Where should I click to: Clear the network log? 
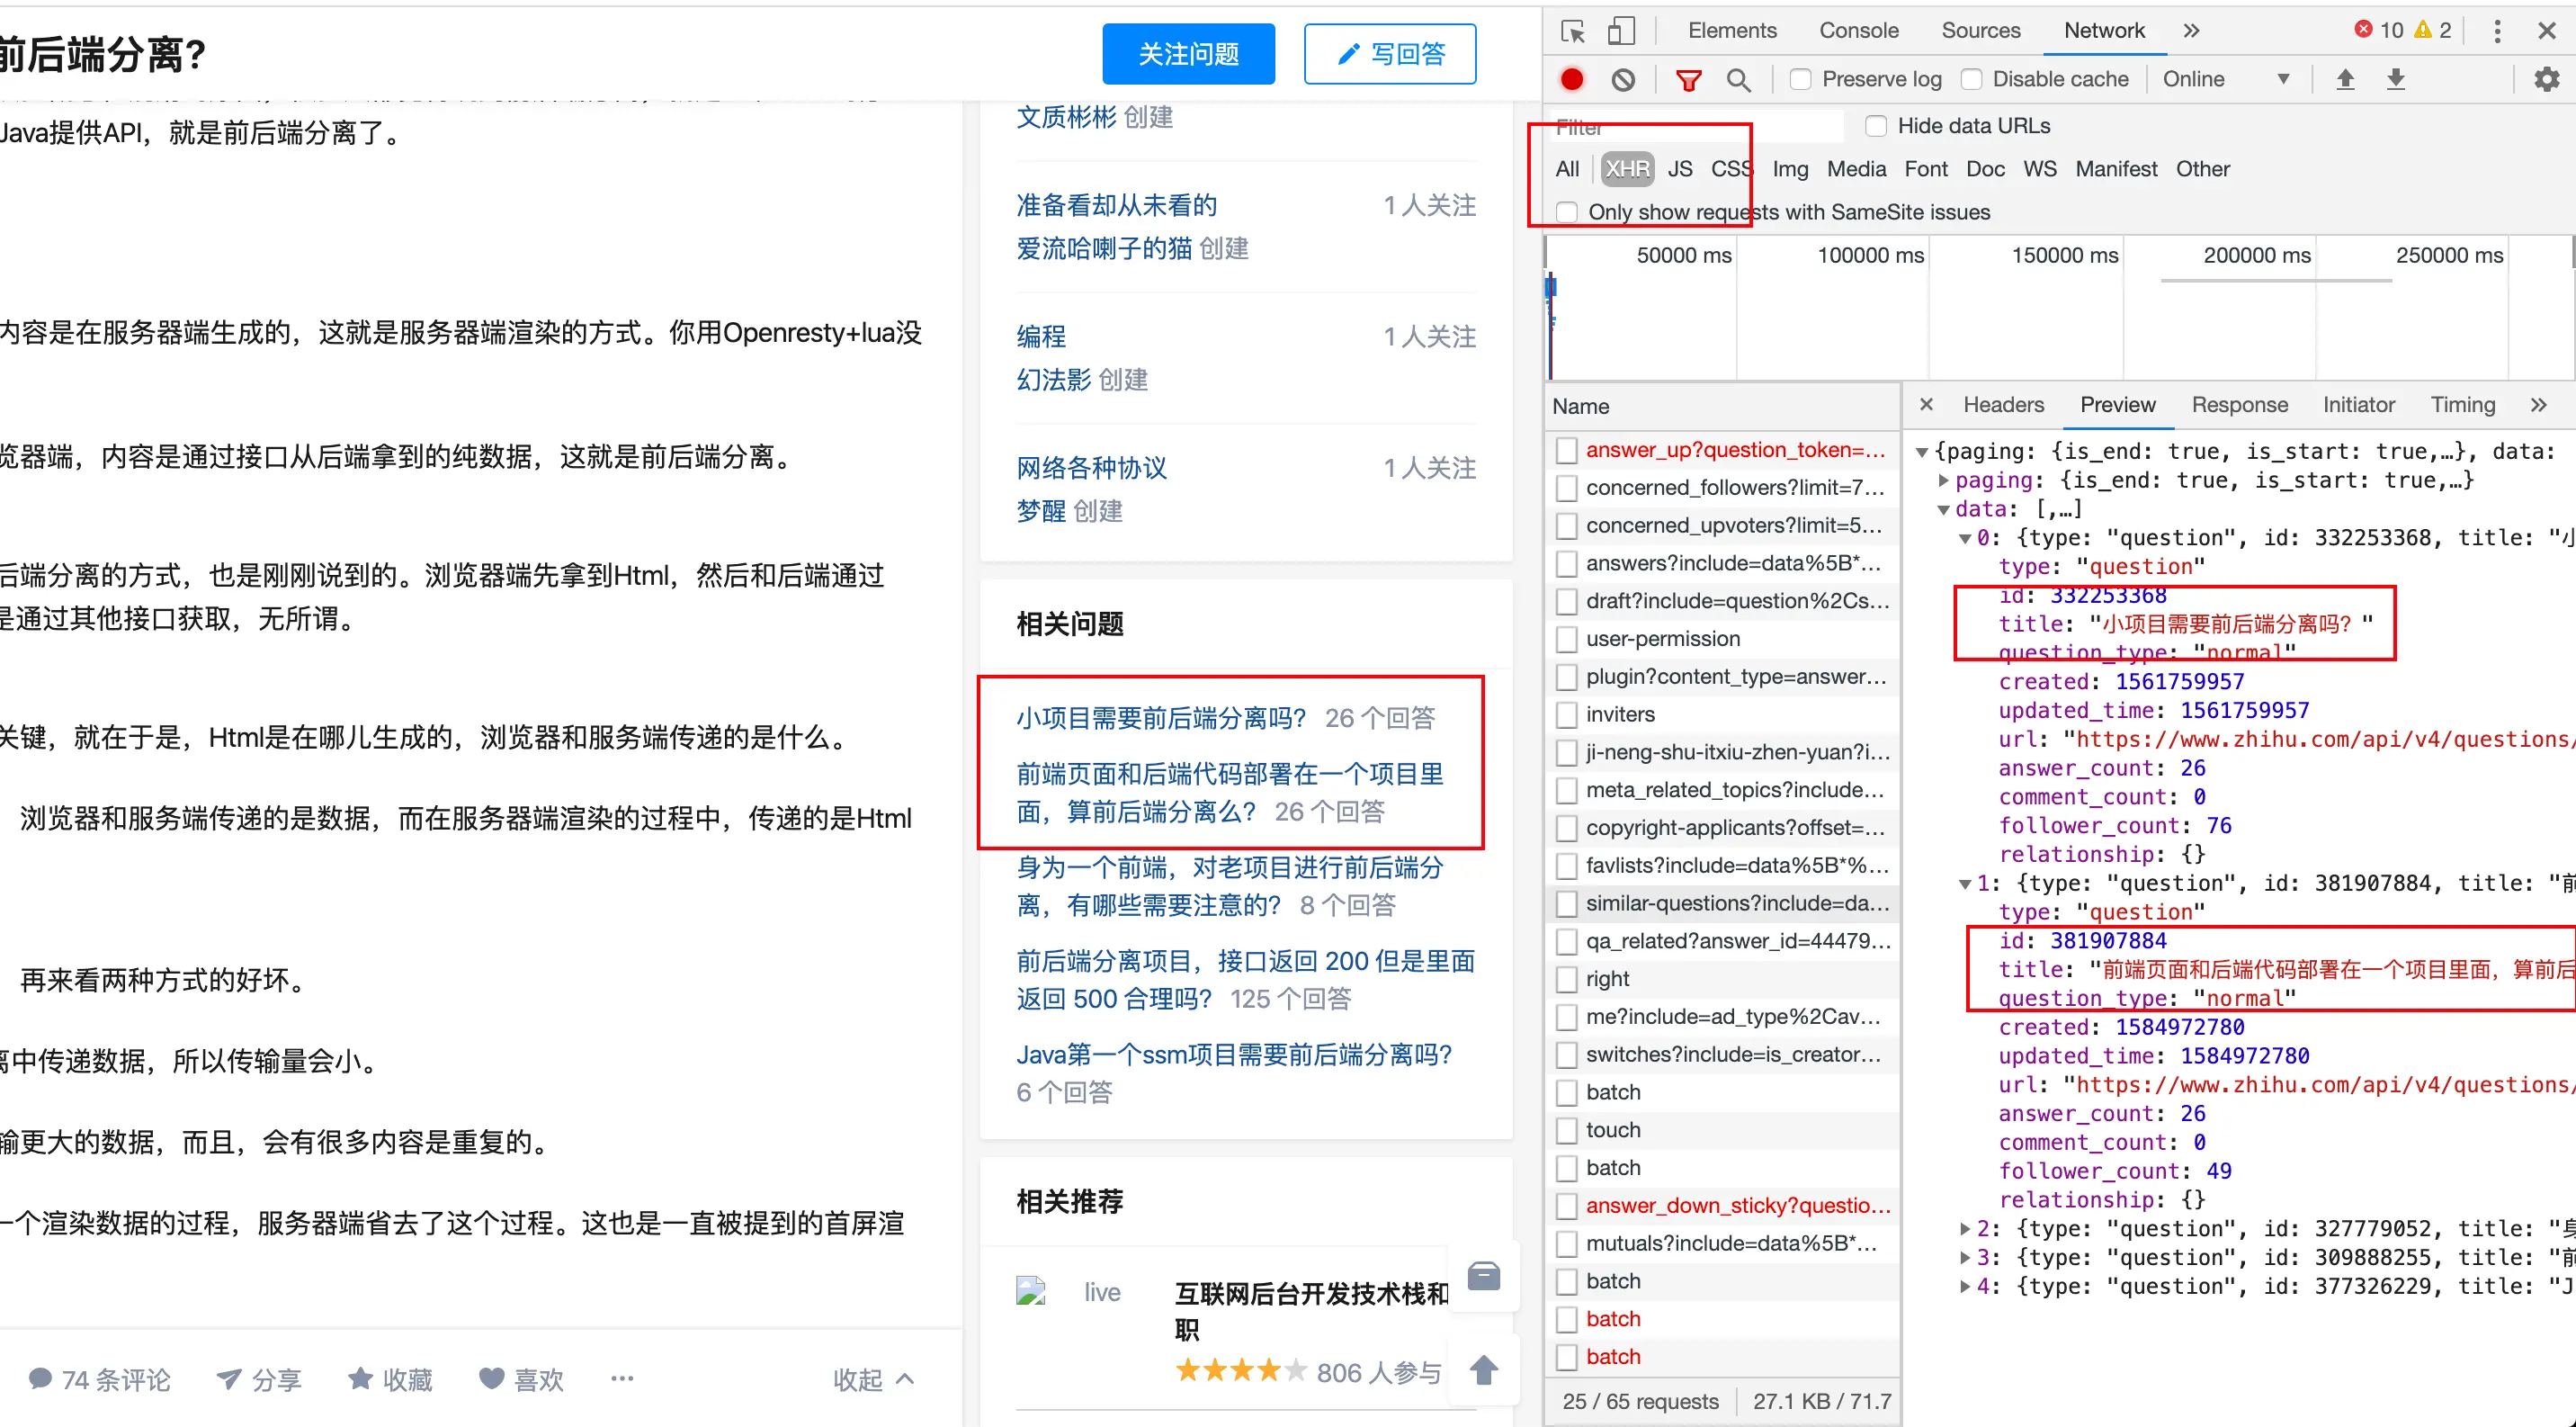point(1623,79)
